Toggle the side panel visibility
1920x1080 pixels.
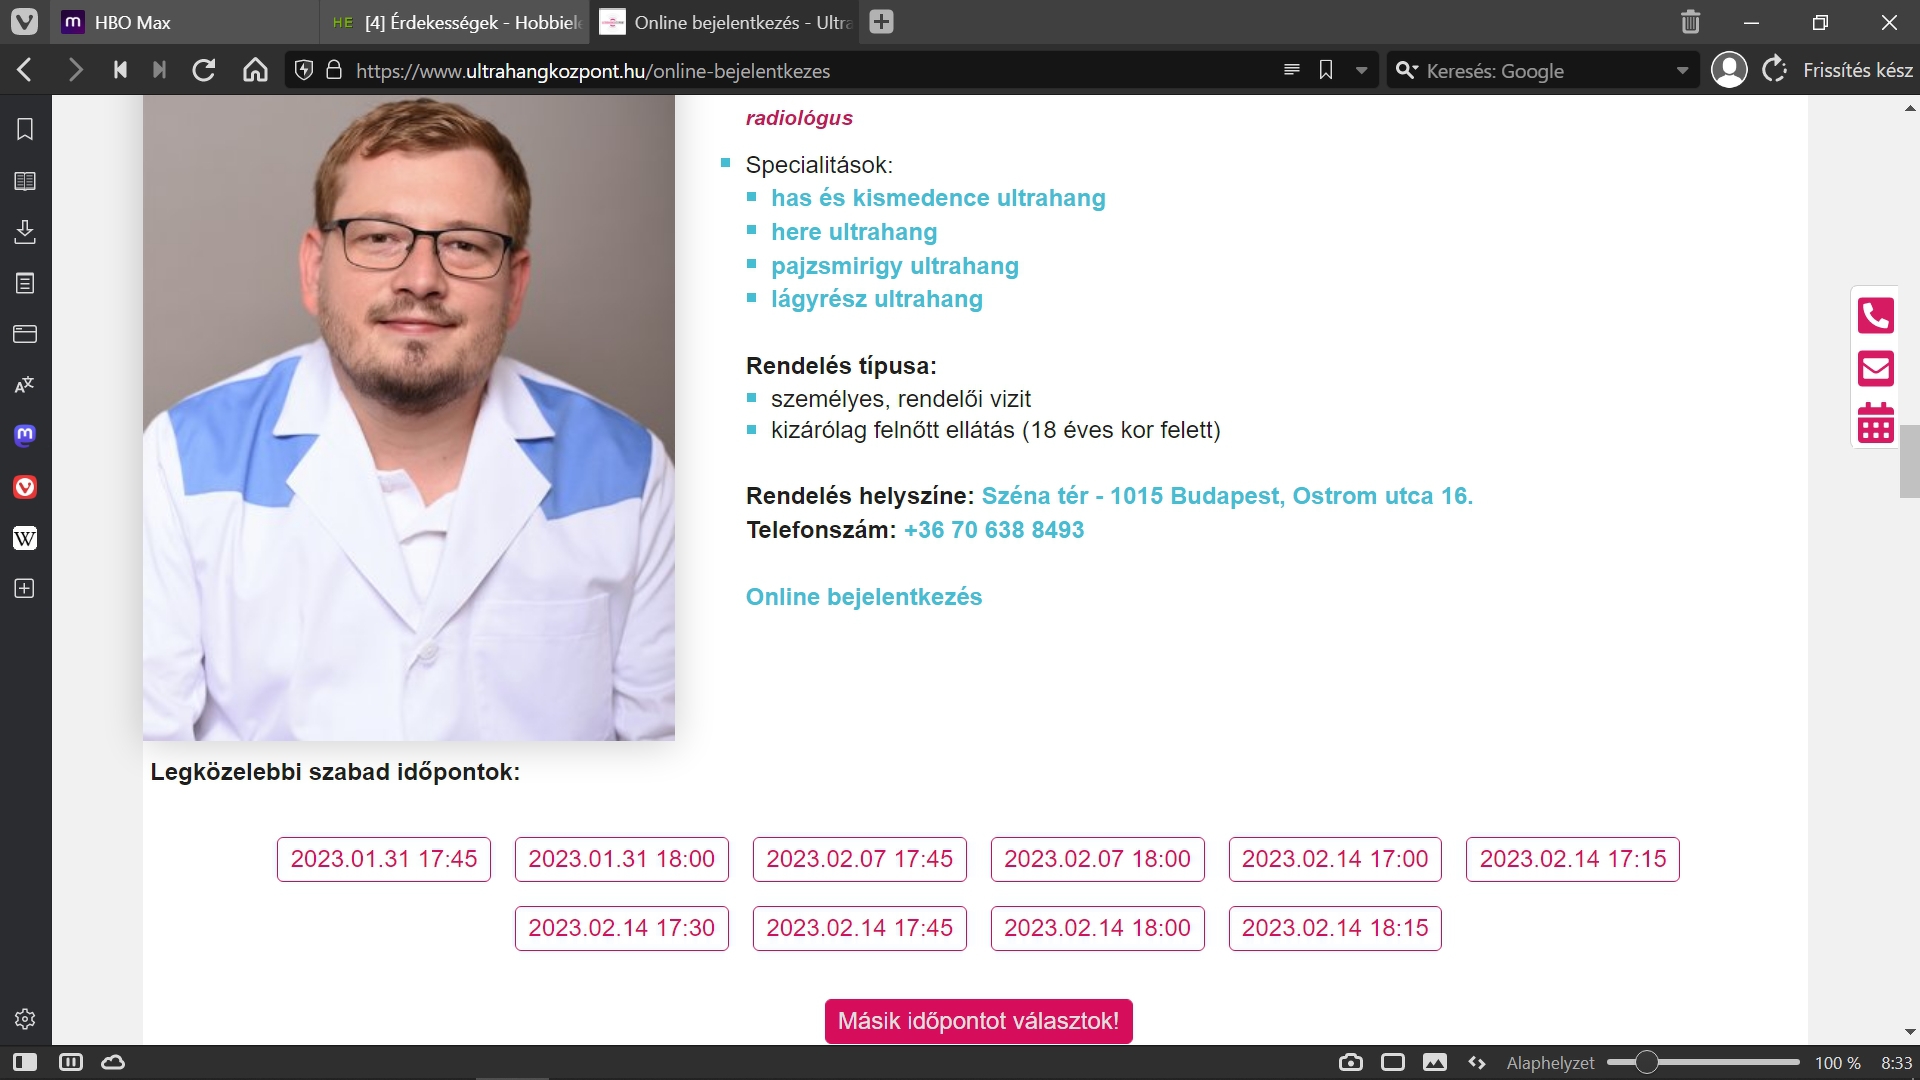pos(25,1062)
